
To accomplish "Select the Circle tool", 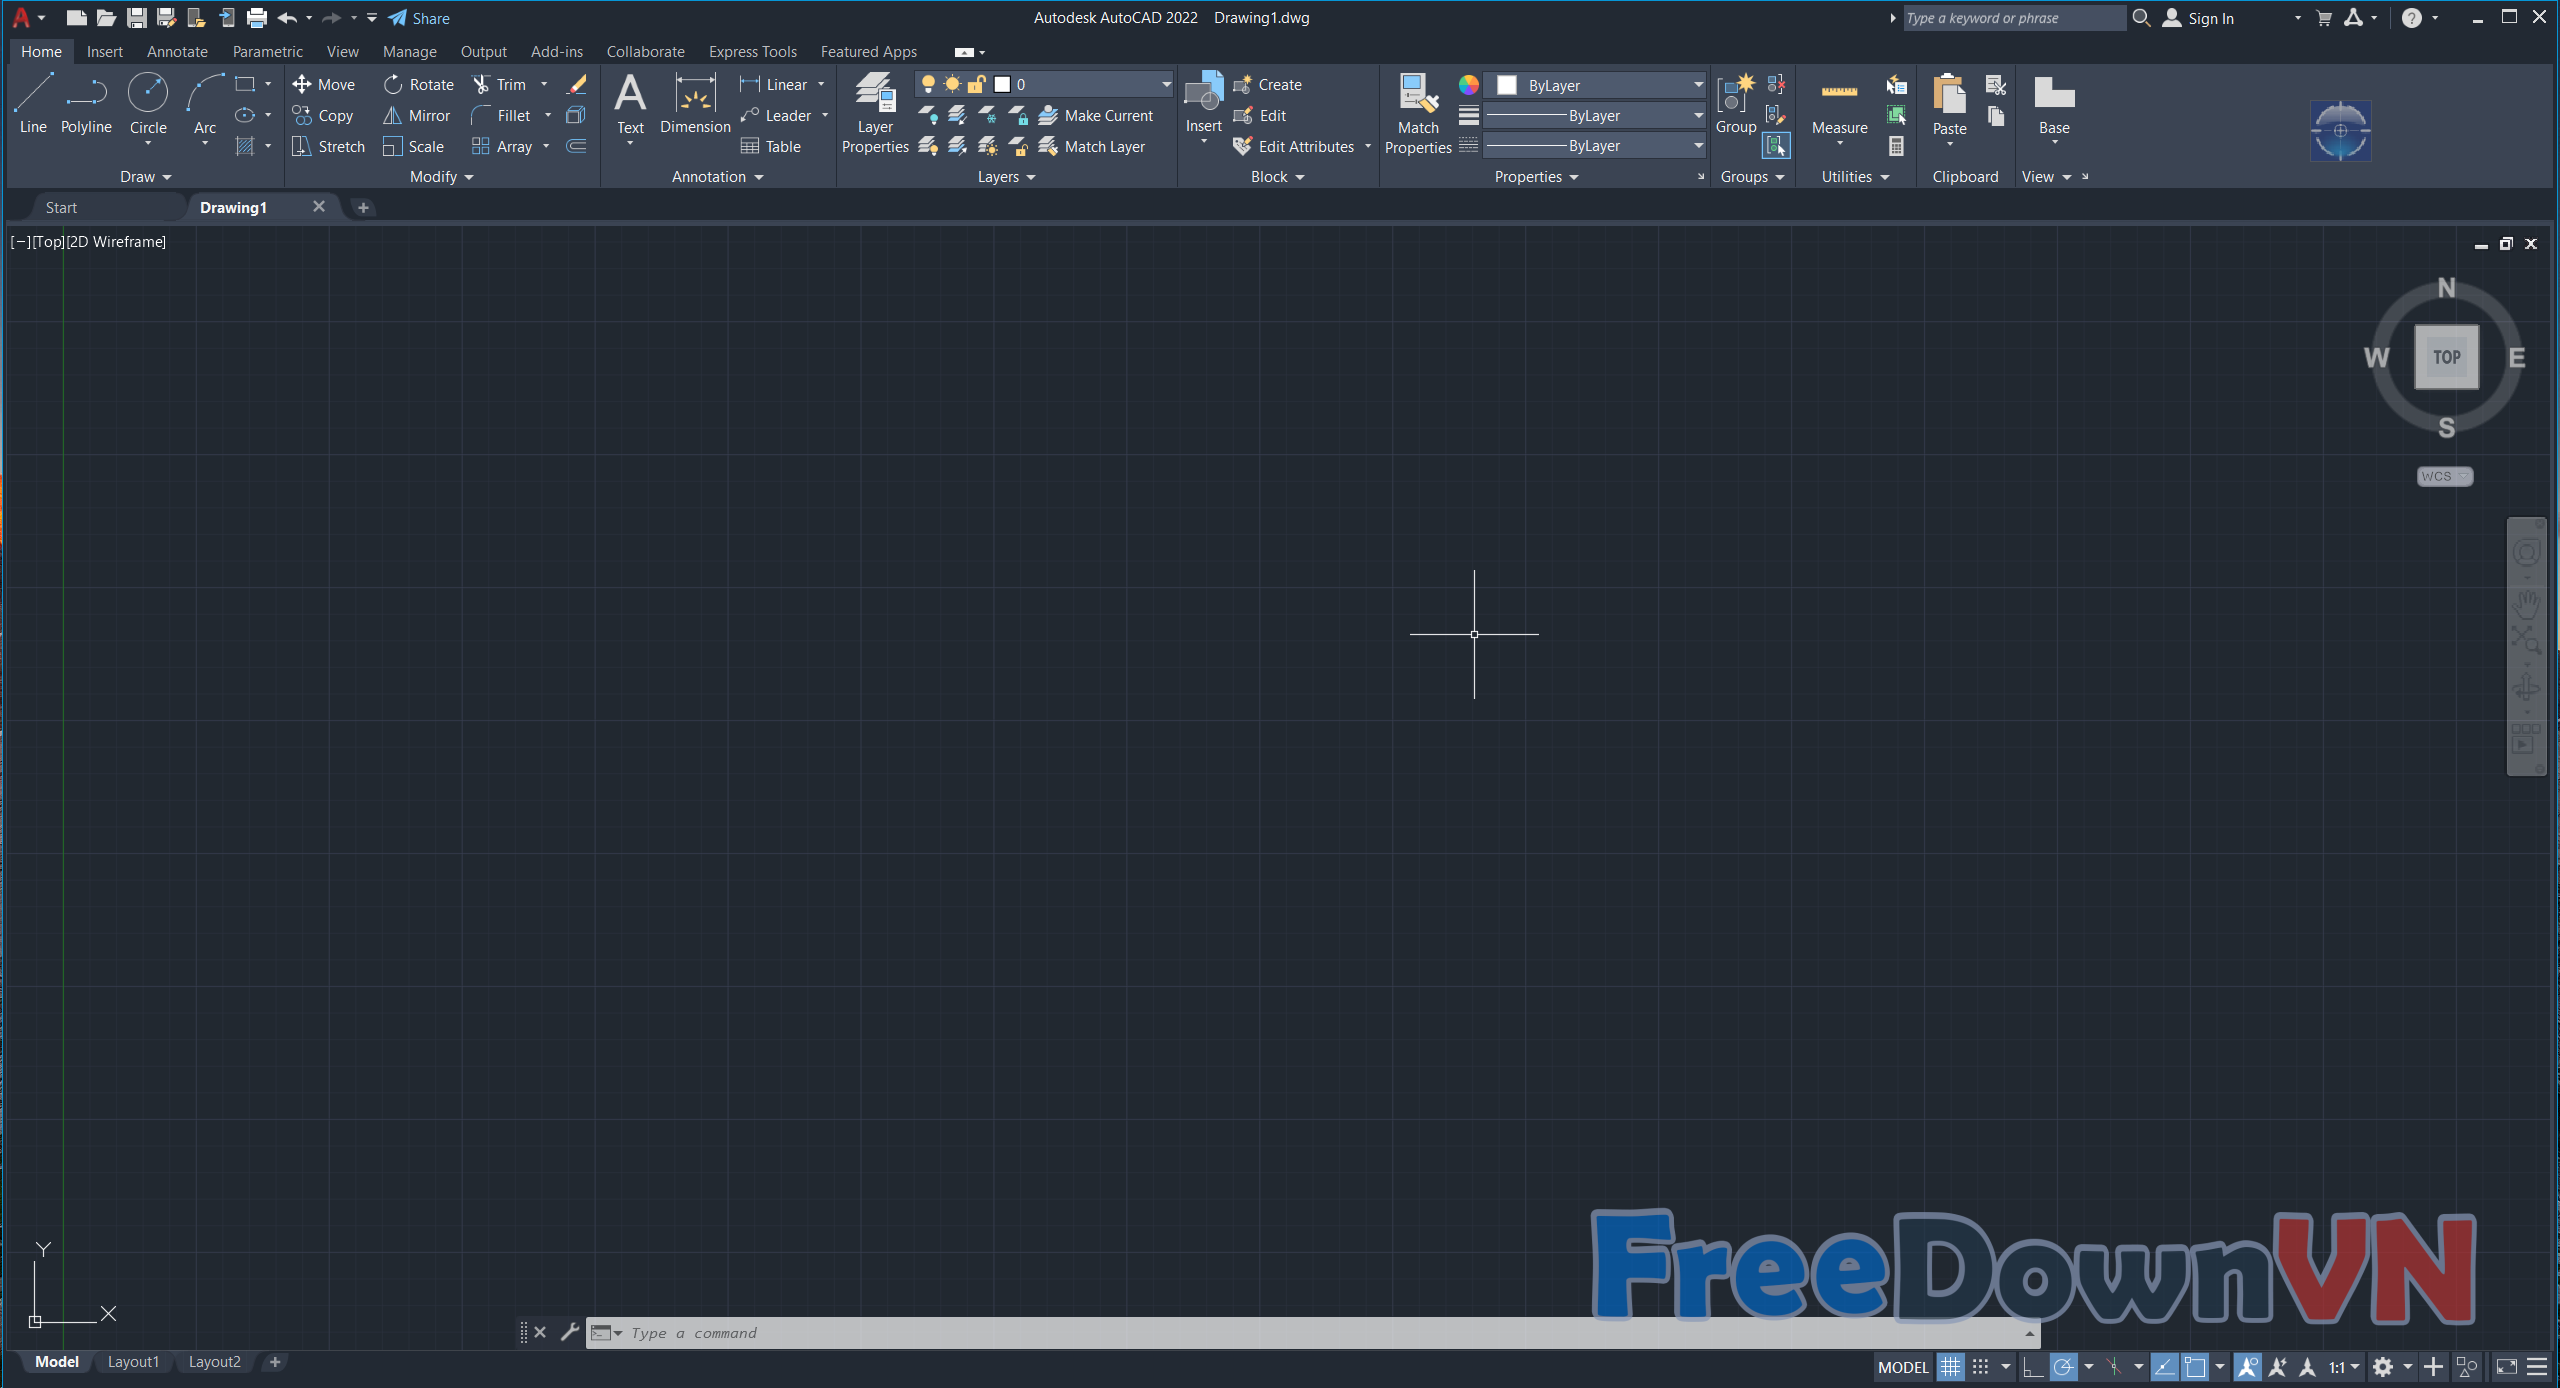I will [x=148, y=103].
